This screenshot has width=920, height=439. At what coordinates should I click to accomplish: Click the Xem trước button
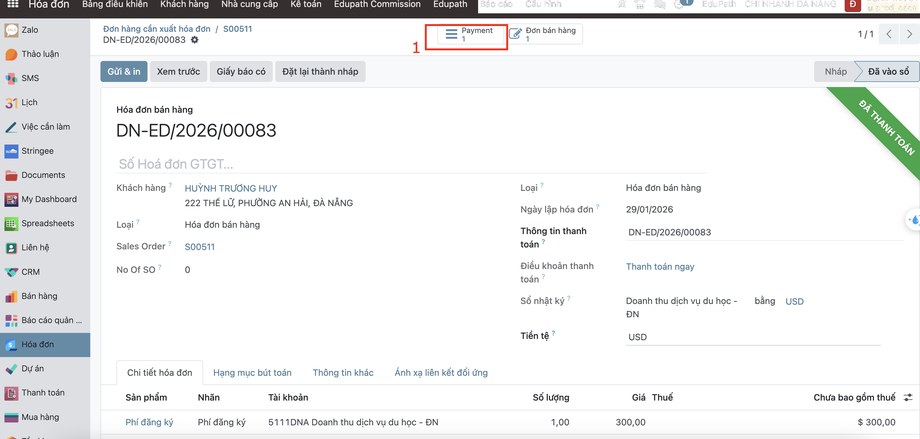coord(178,72)
